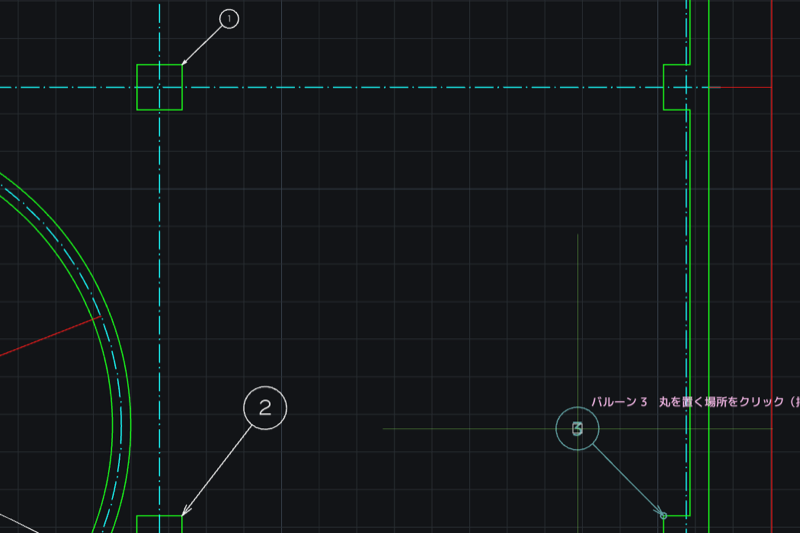
Task: Click the green square pointed to by balloon 1
Action: 160,87
